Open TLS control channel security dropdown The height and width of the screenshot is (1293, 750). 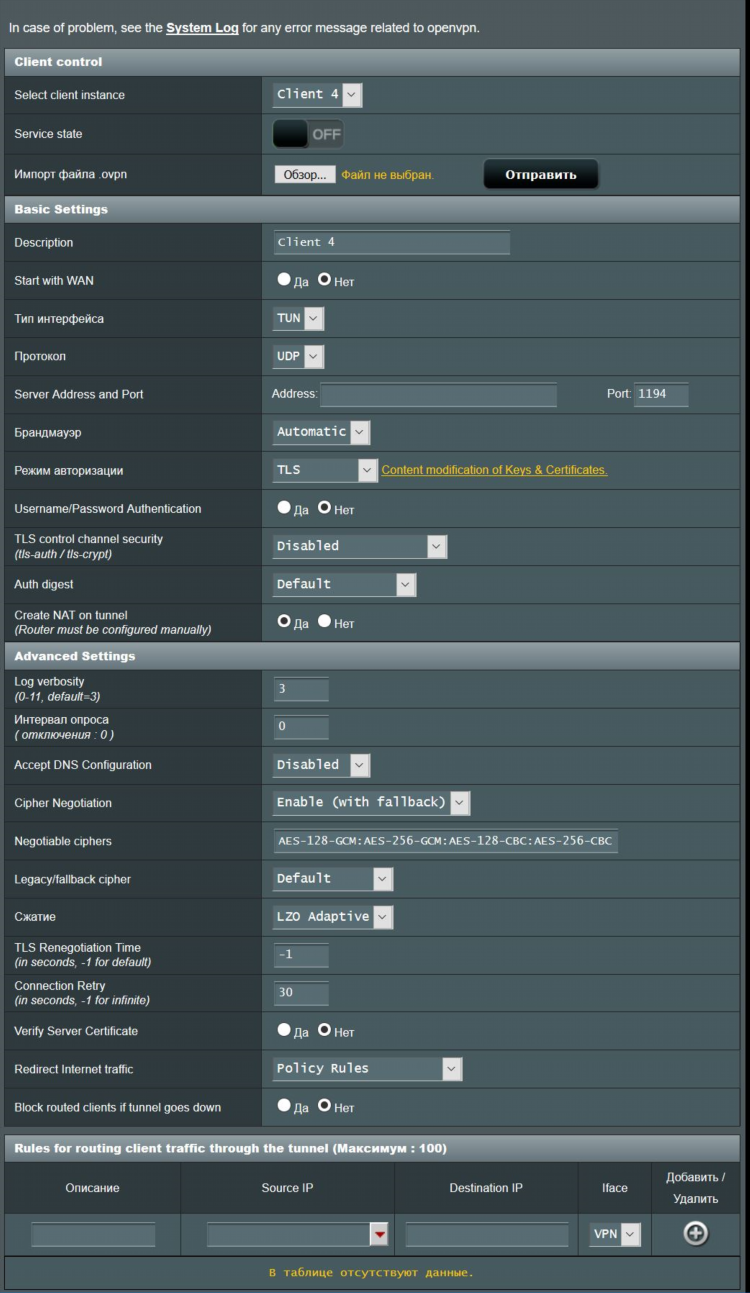[360, 546]
